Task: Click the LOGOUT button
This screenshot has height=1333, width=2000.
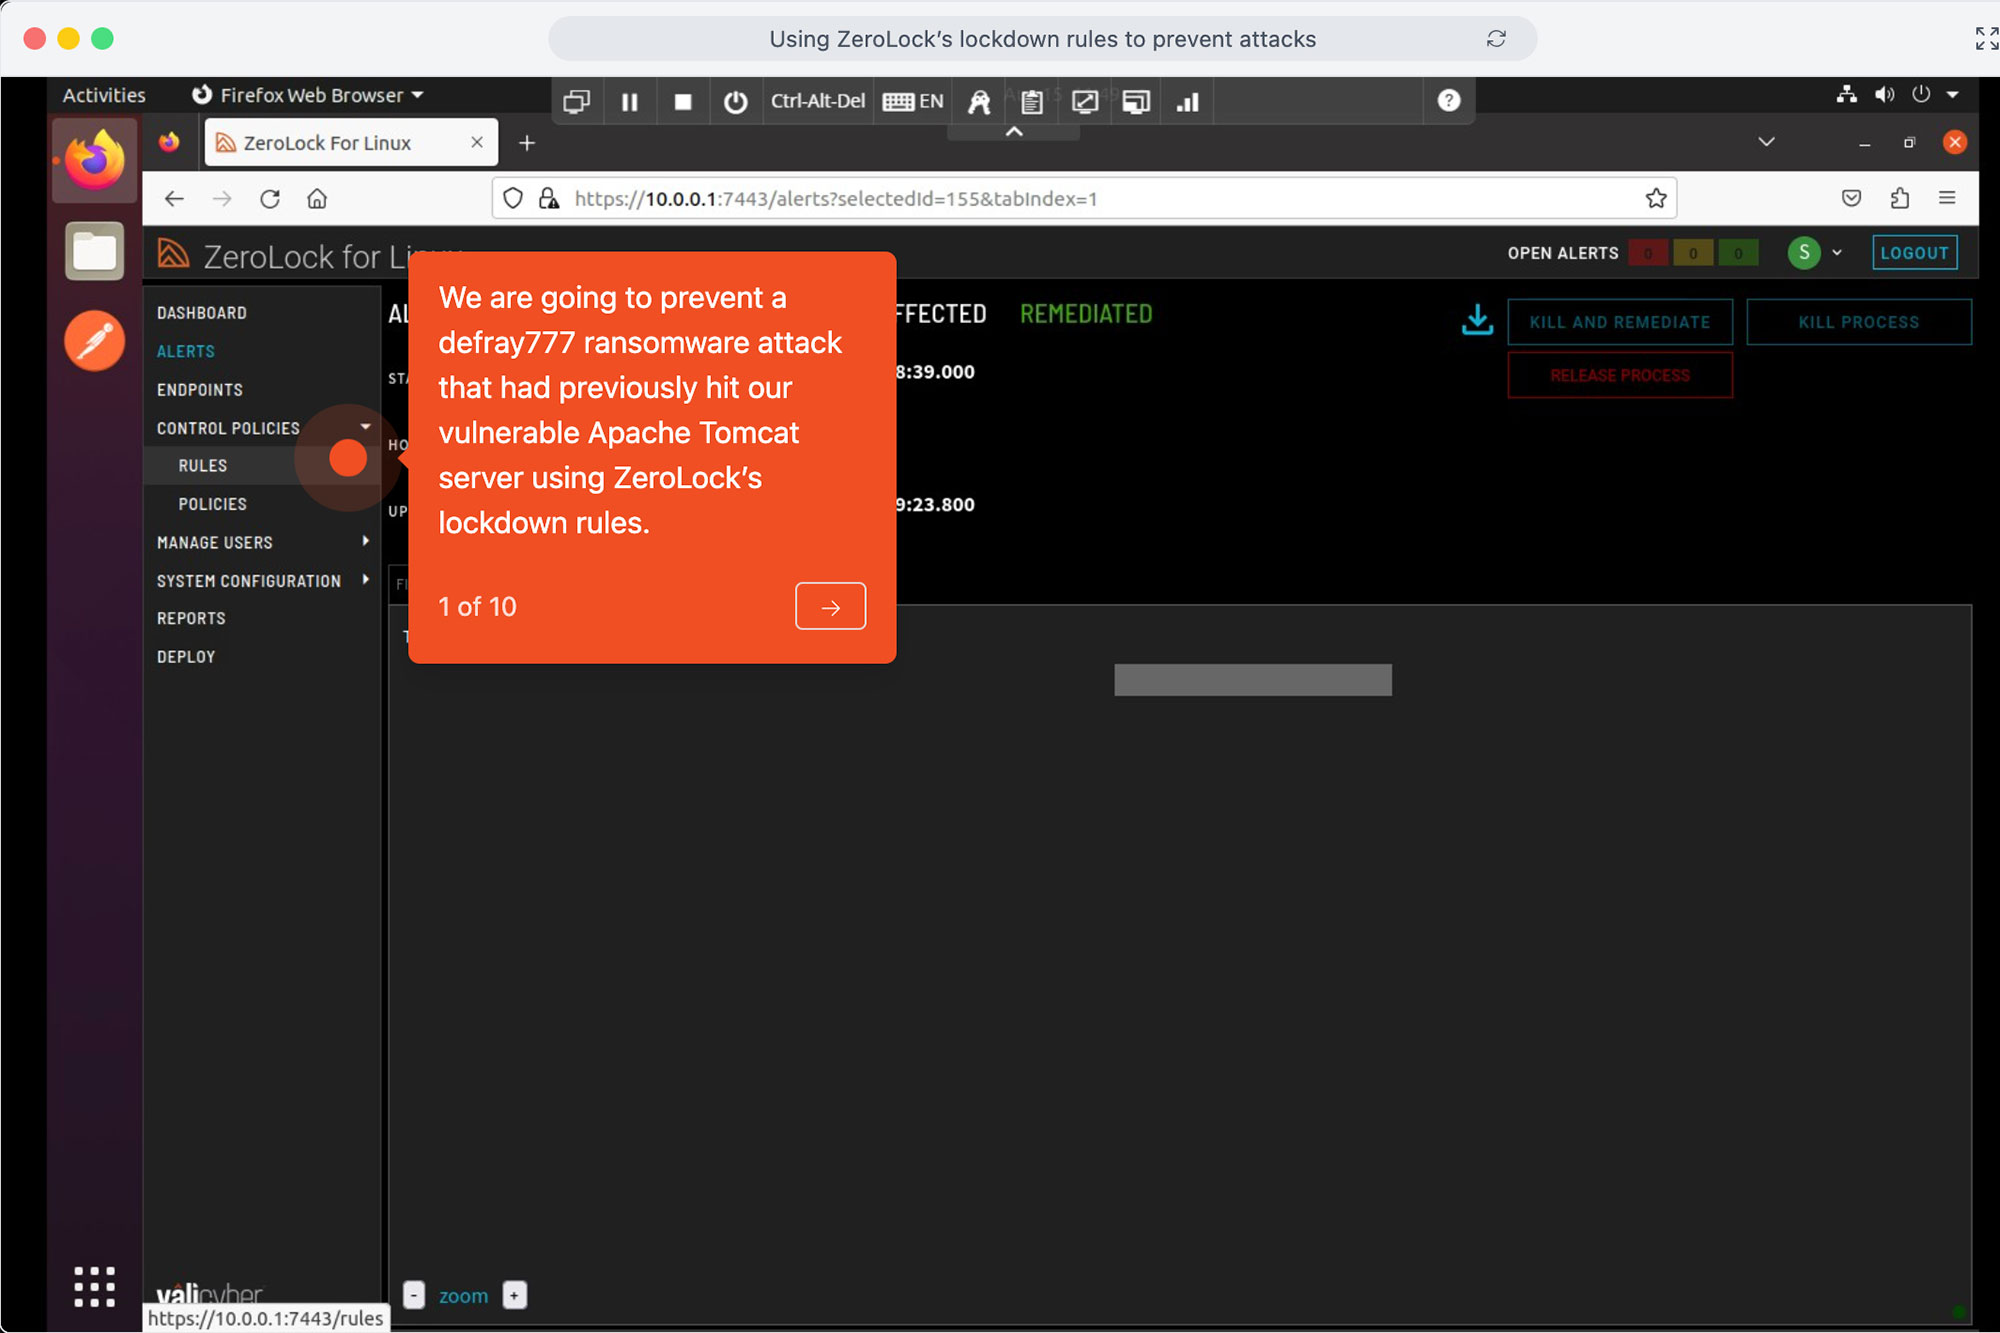Action: pos(1914,252)
